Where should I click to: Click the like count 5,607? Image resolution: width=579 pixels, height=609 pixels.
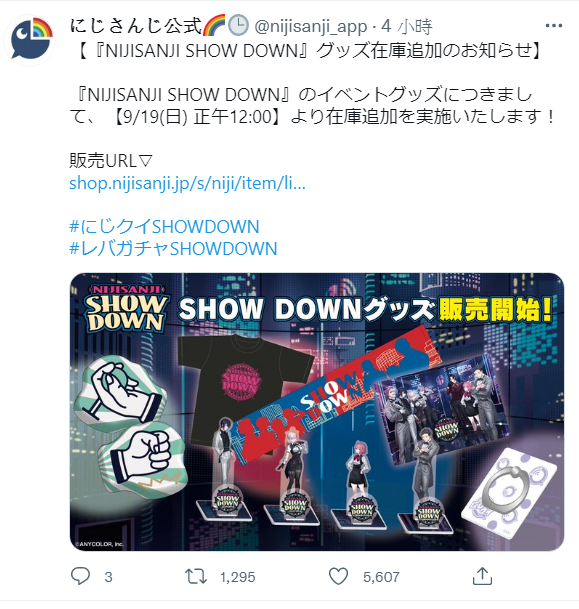tap(381, 577)
